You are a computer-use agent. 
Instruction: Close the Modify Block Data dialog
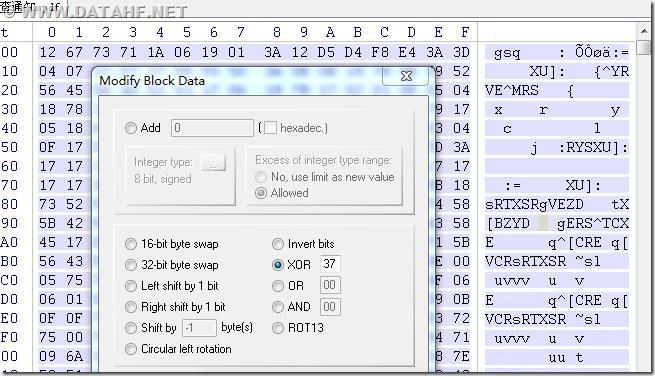tap(406, 76)
